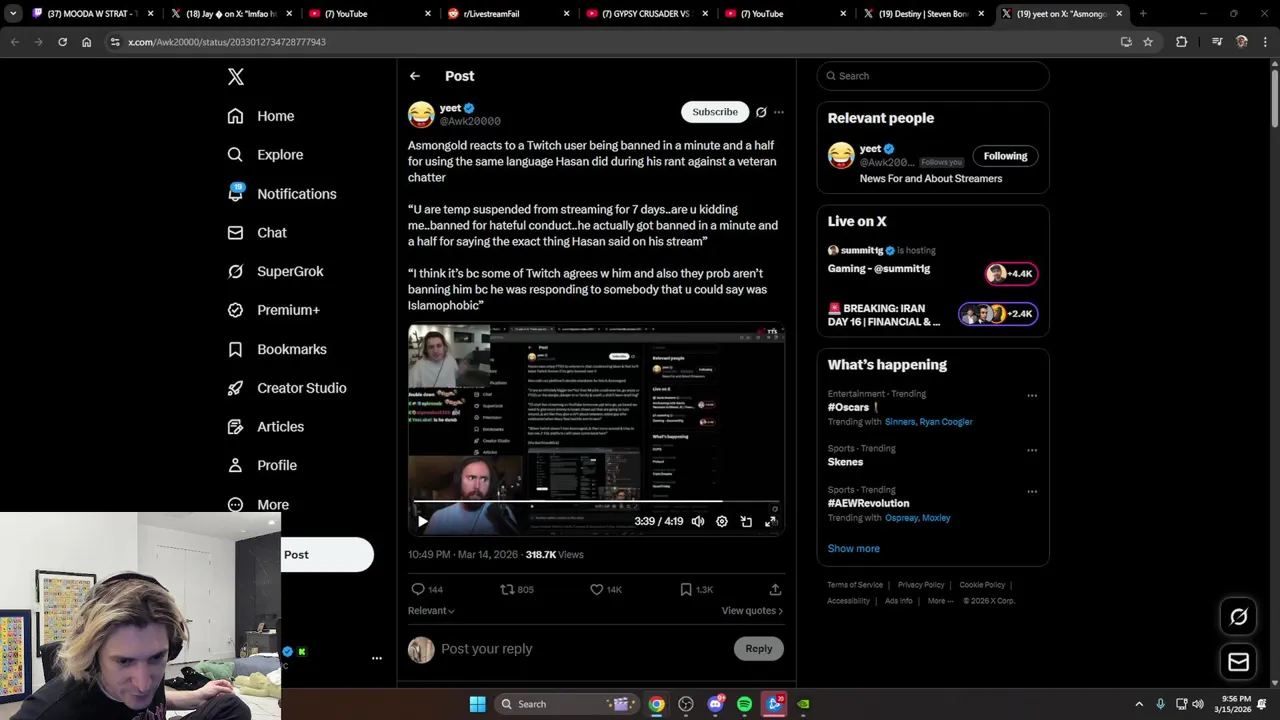The height and width of the screenshot is (720, 1280).
Task: Enter video fullscreen
Action: point(771,521)
